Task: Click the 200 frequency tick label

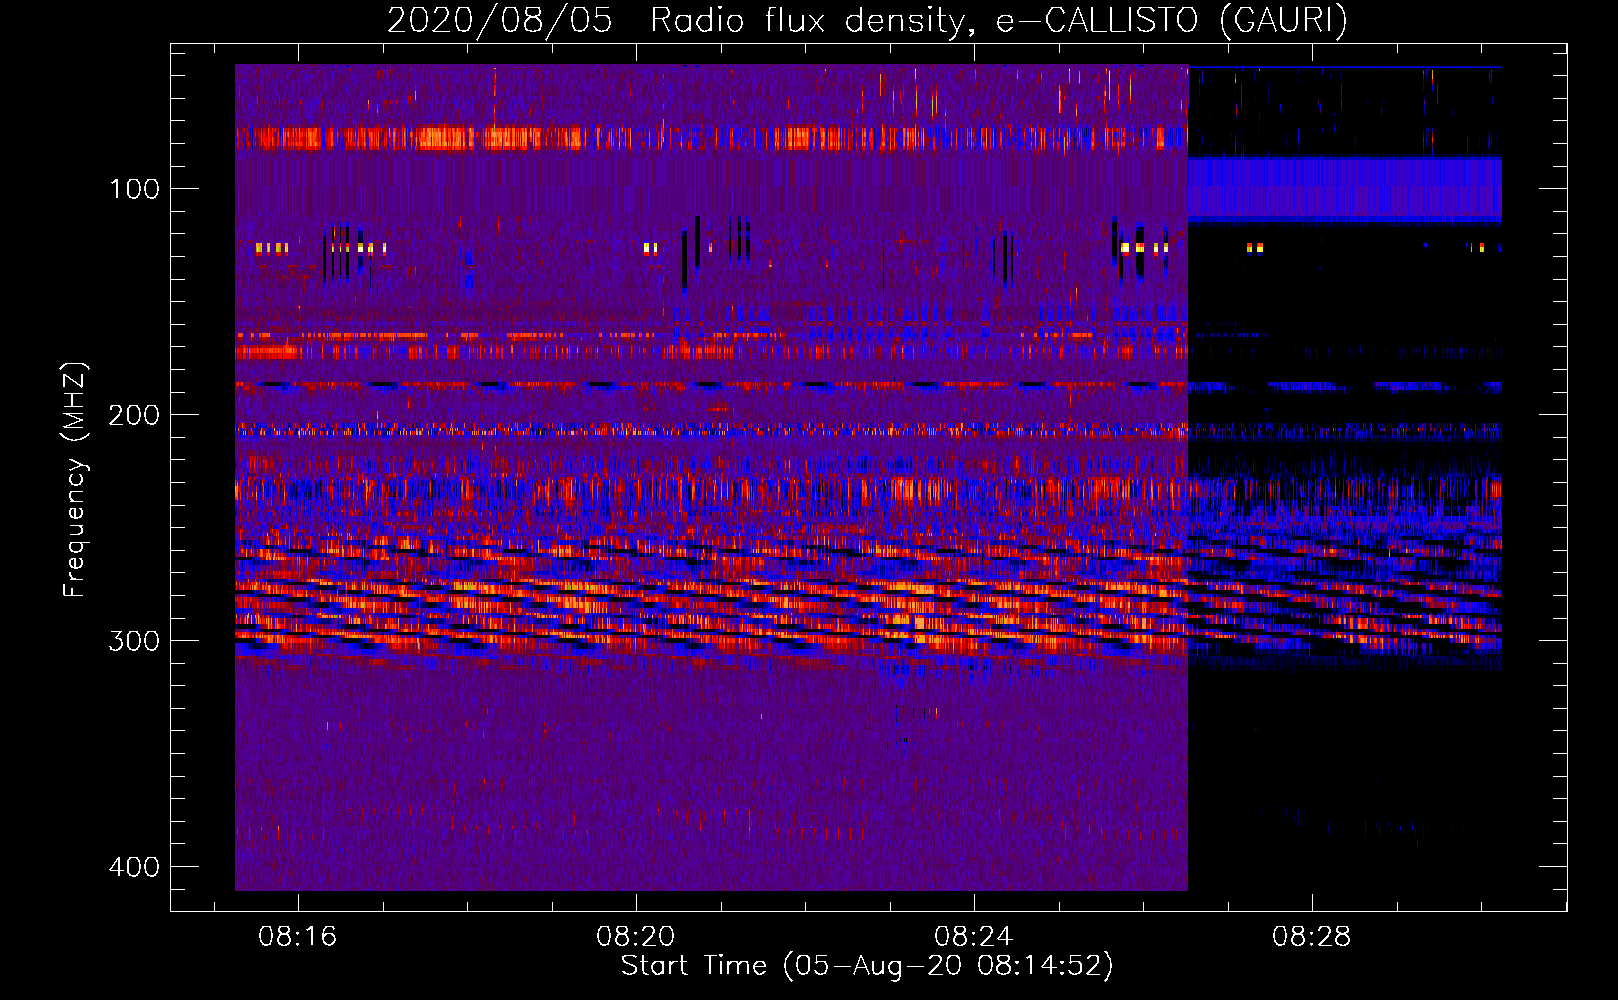Action: click(134, 415)
